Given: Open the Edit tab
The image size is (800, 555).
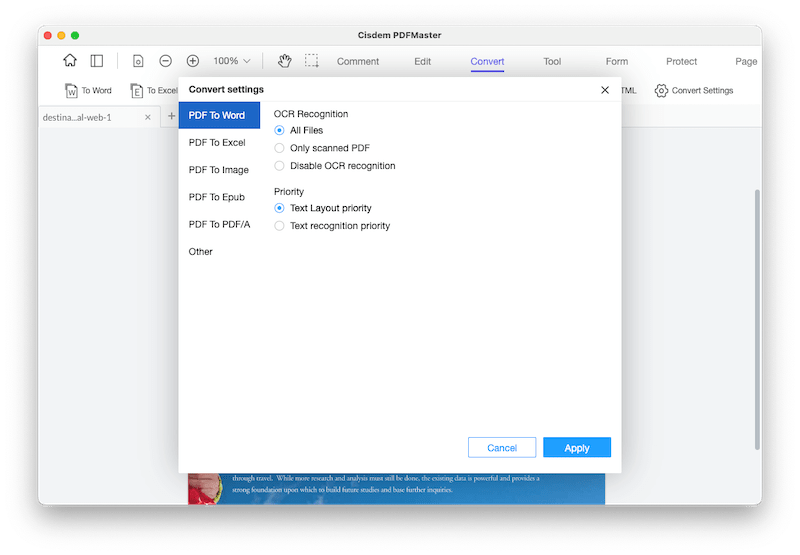Looking at the screenshot, I should 422,61.
